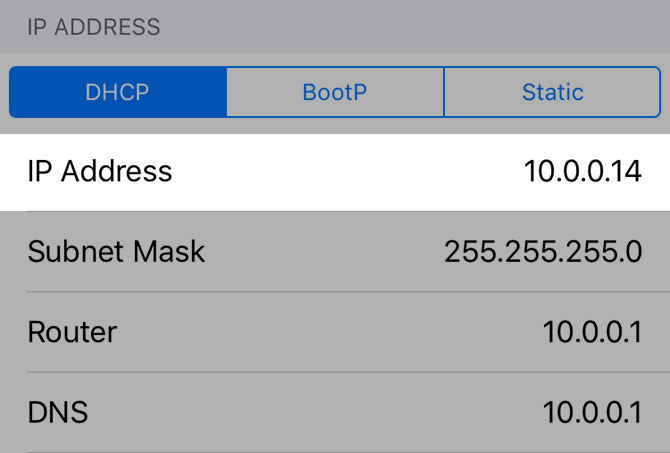This screenshot has width=670, height=453.
Task: Tap the IP Address label
Action: 100,171
